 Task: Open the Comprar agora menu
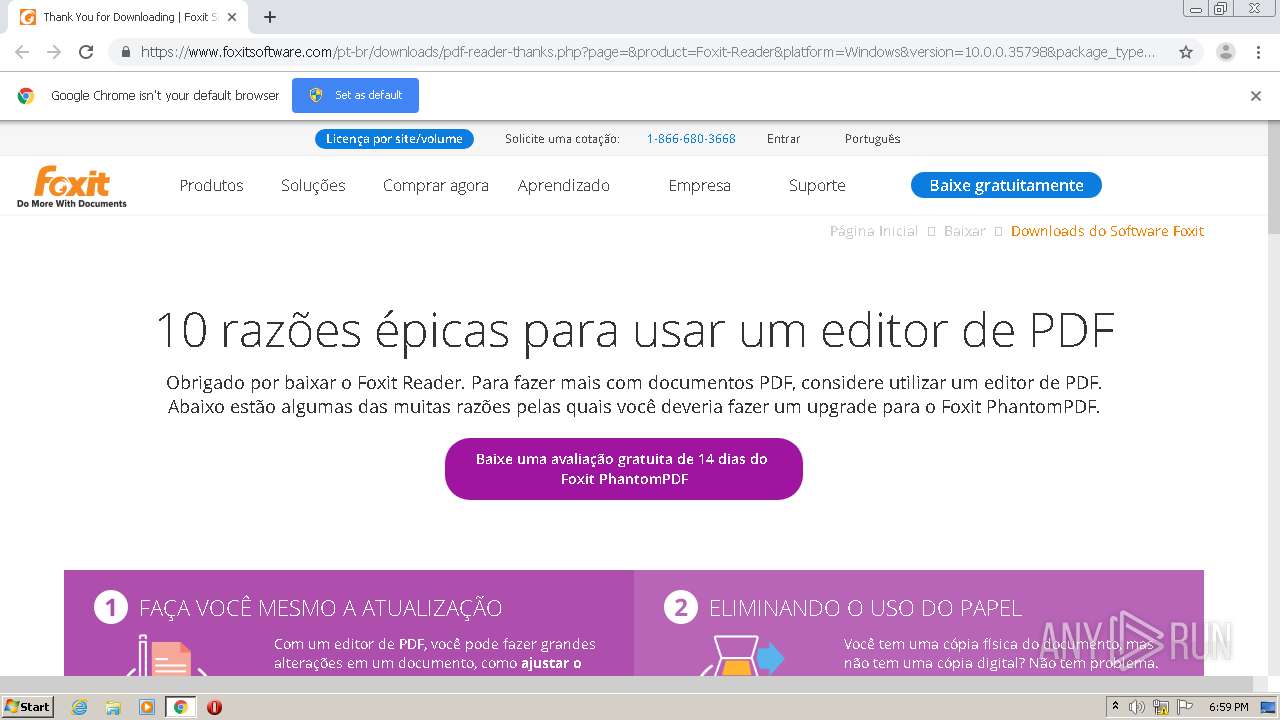point(436,185)
